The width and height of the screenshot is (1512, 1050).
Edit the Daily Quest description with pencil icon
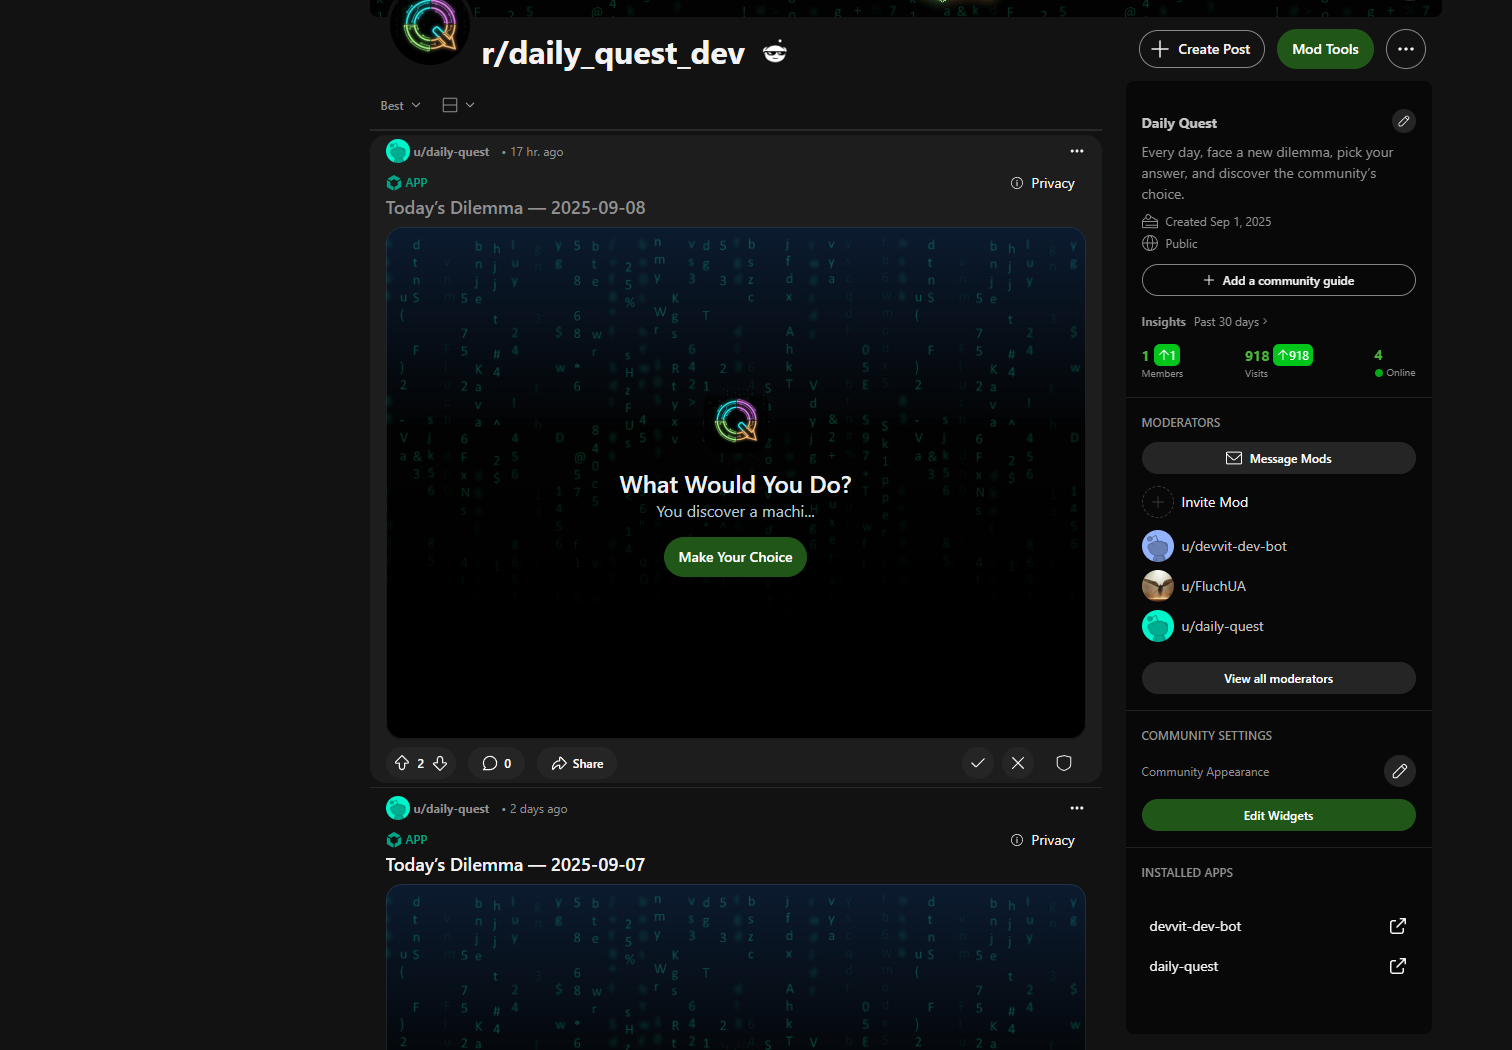(x=1403, y=121)
